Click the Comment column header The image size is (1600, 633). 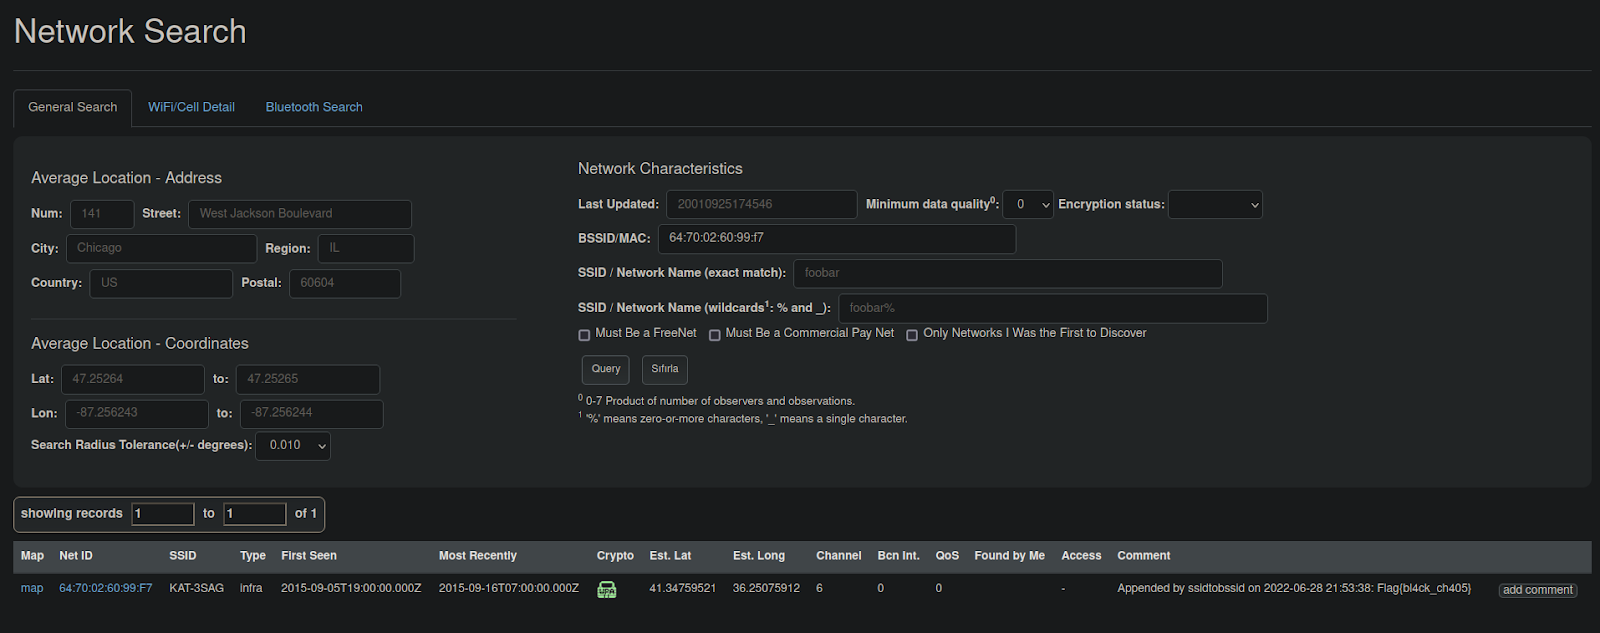coord(1144,556)
